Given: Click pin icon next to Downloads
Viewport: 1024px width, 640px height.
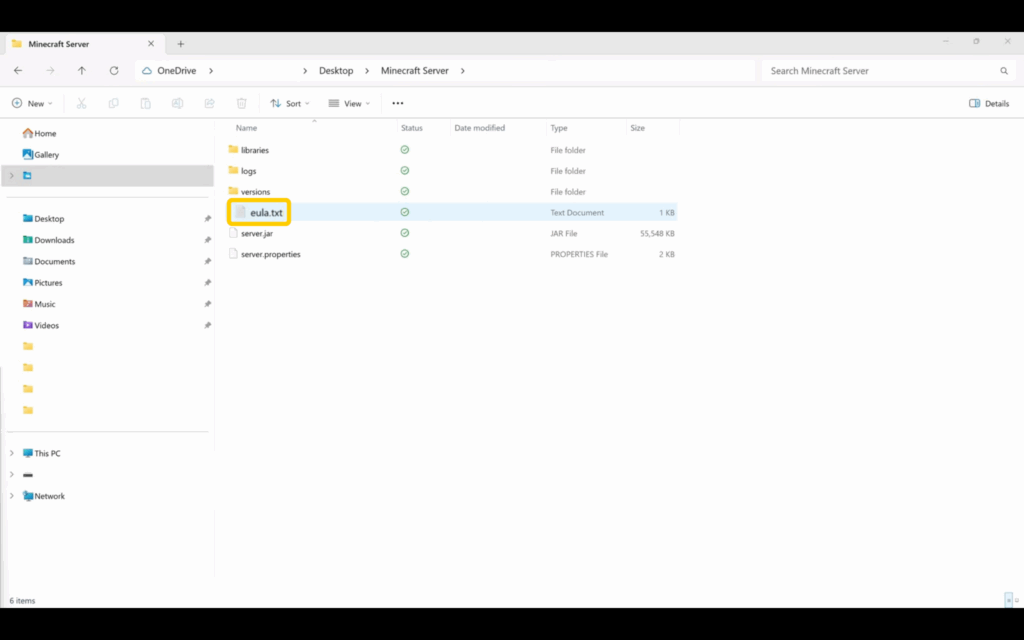Looking at the screenshot, I should tap(208, 240).
